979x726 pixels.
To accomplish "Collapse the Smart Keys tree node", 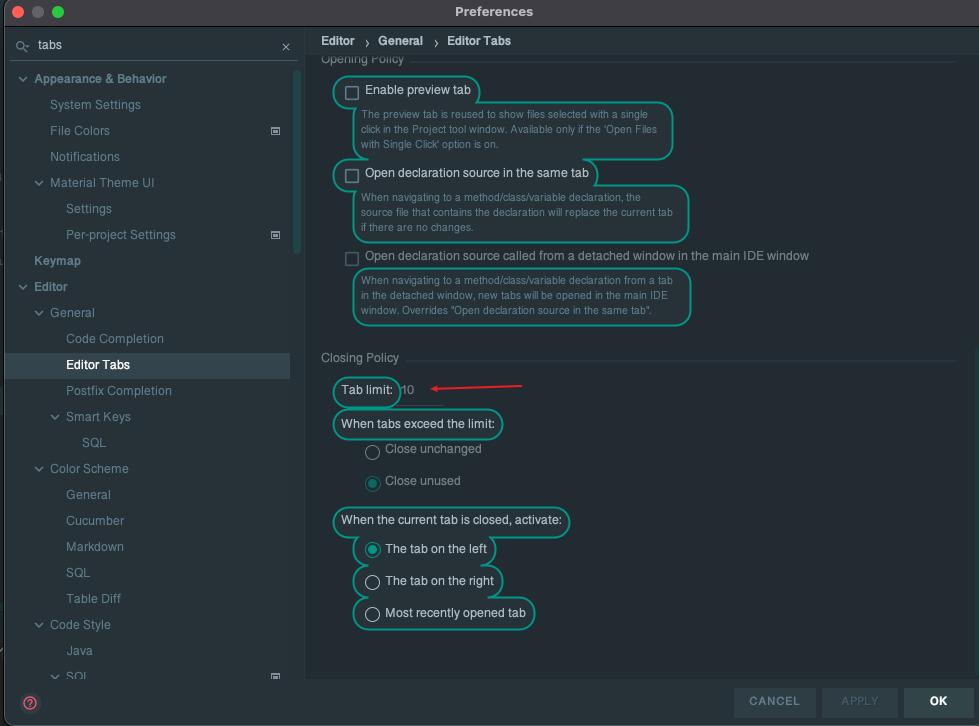I will 56,417.
